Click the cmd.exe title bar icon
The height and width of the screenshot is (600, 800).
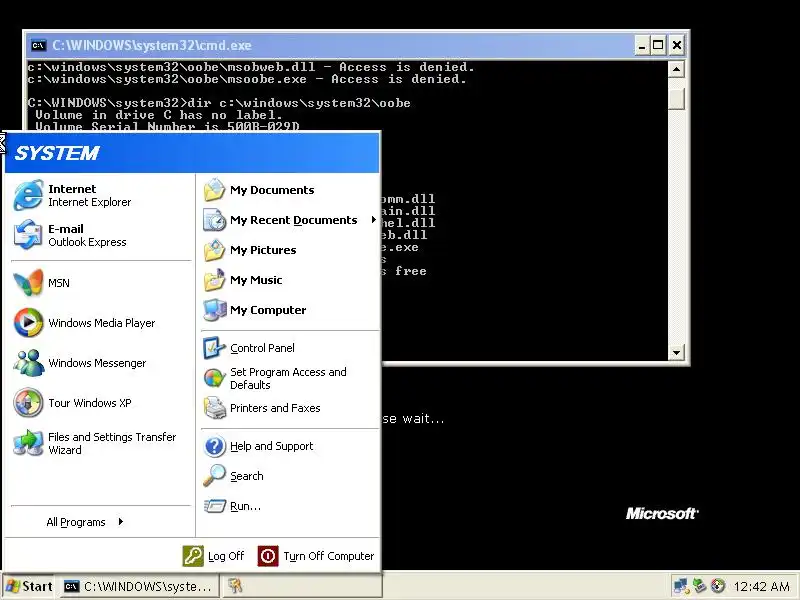pos(39,45)
